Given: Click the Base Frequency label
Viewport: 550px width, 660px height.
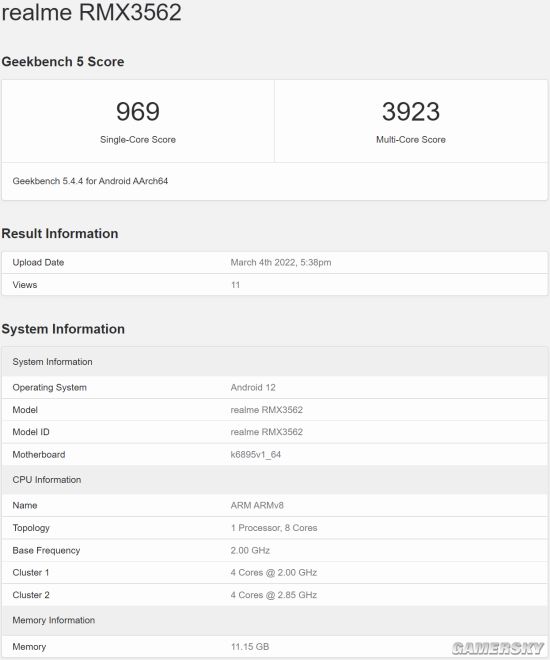Looking at the screenshot, I should pyautogui.click(x=46, y=551).
